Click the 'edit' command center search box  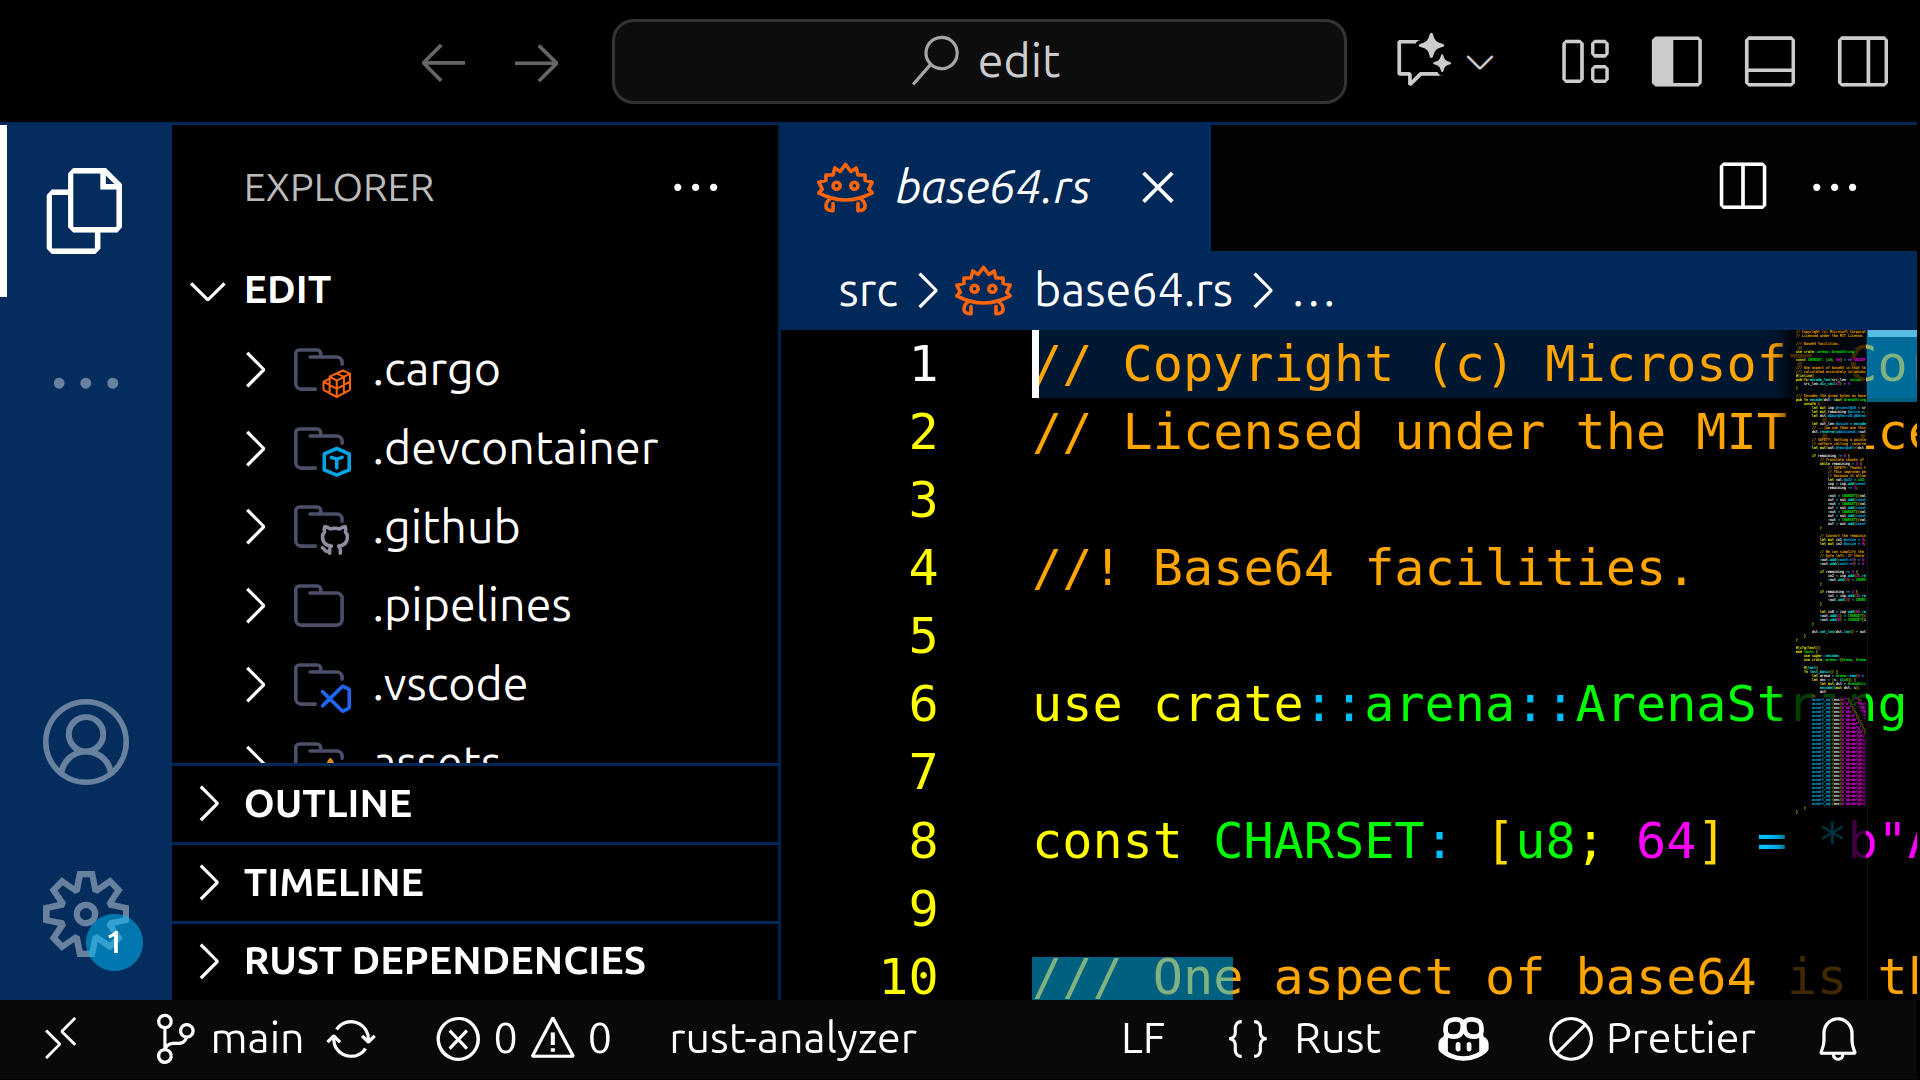(x=979, y=61)
